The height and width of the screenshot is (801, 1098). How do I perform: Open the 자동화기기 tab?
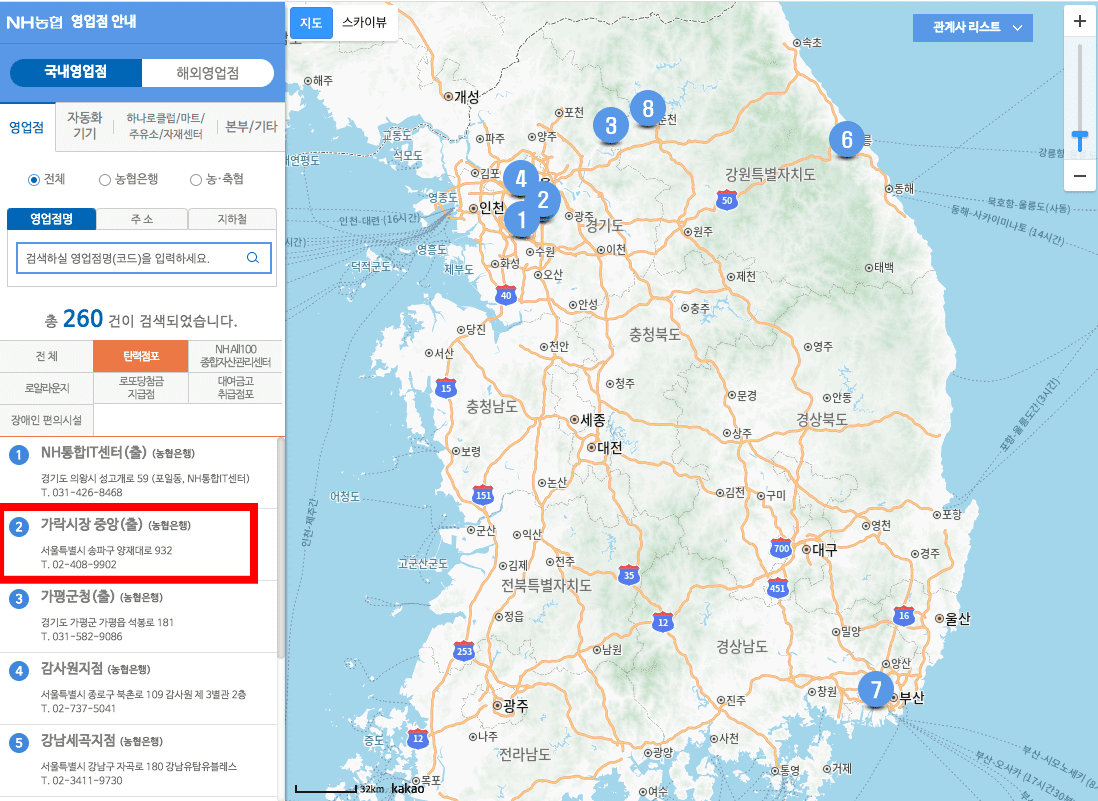85,125
